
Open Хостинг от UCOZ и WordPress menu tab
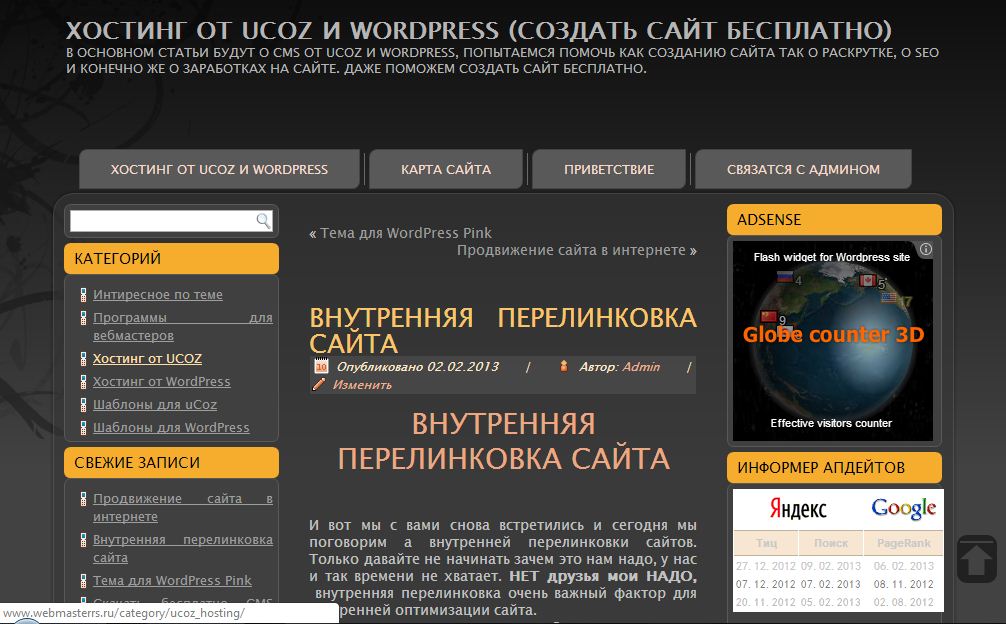click(219, 169)
